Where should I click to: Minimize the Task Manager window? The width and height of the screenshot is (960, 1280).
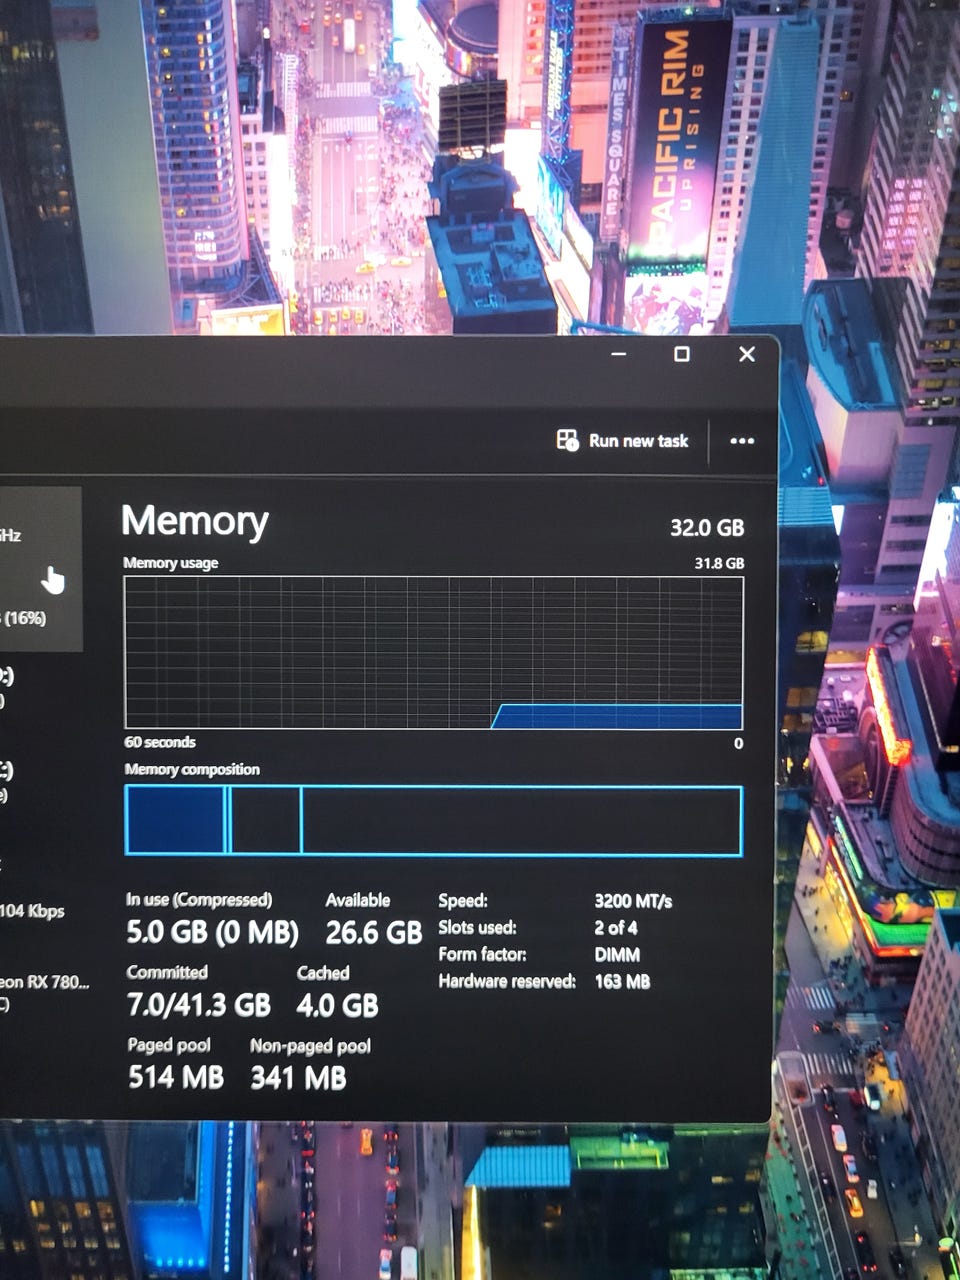619,354
